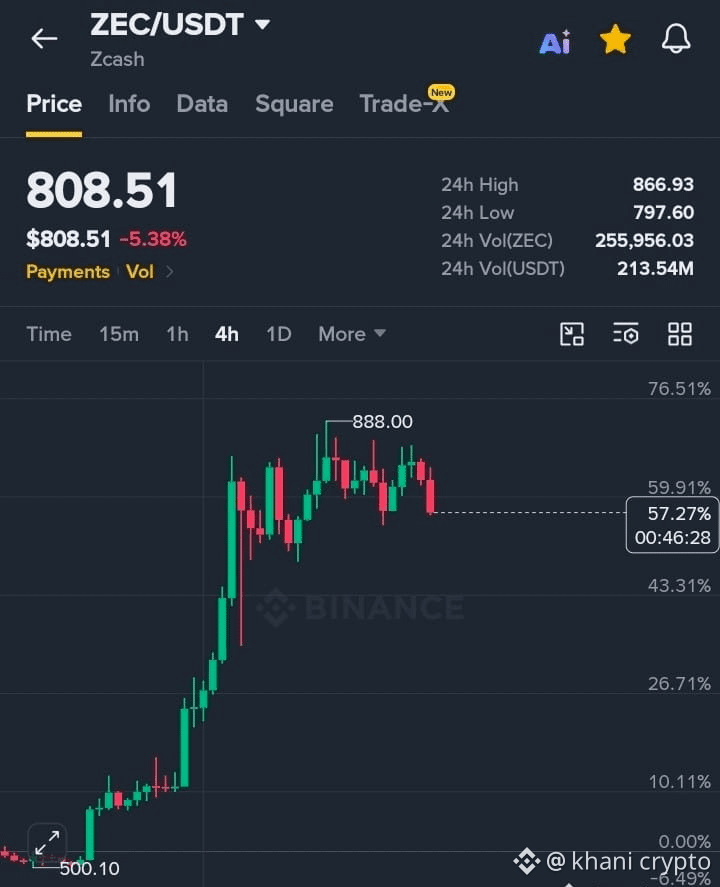Image resolution: width=720 pixels, height=887 pixels.
Task: Click the 24h Low label
Action: (477, 213)
